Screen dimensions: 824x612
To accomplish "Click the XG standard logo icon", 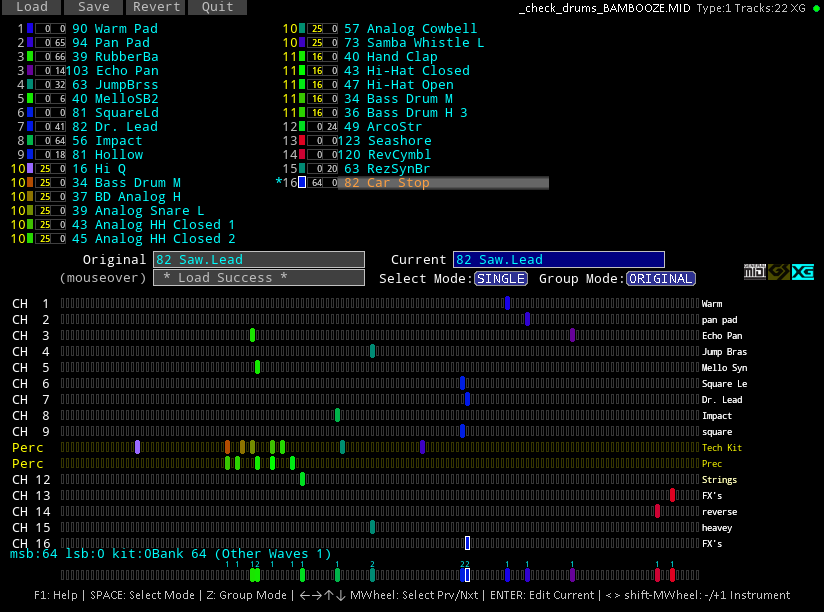I will tap(802, 272).
